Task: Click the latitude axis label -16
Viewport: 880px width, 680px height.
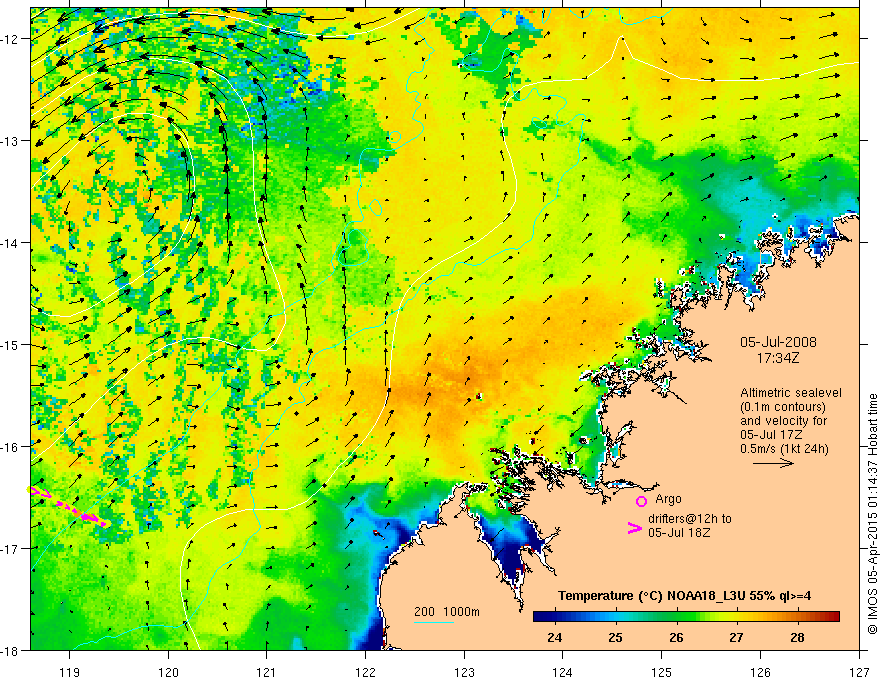Action: pyautogui.click(x=10, y=447)
